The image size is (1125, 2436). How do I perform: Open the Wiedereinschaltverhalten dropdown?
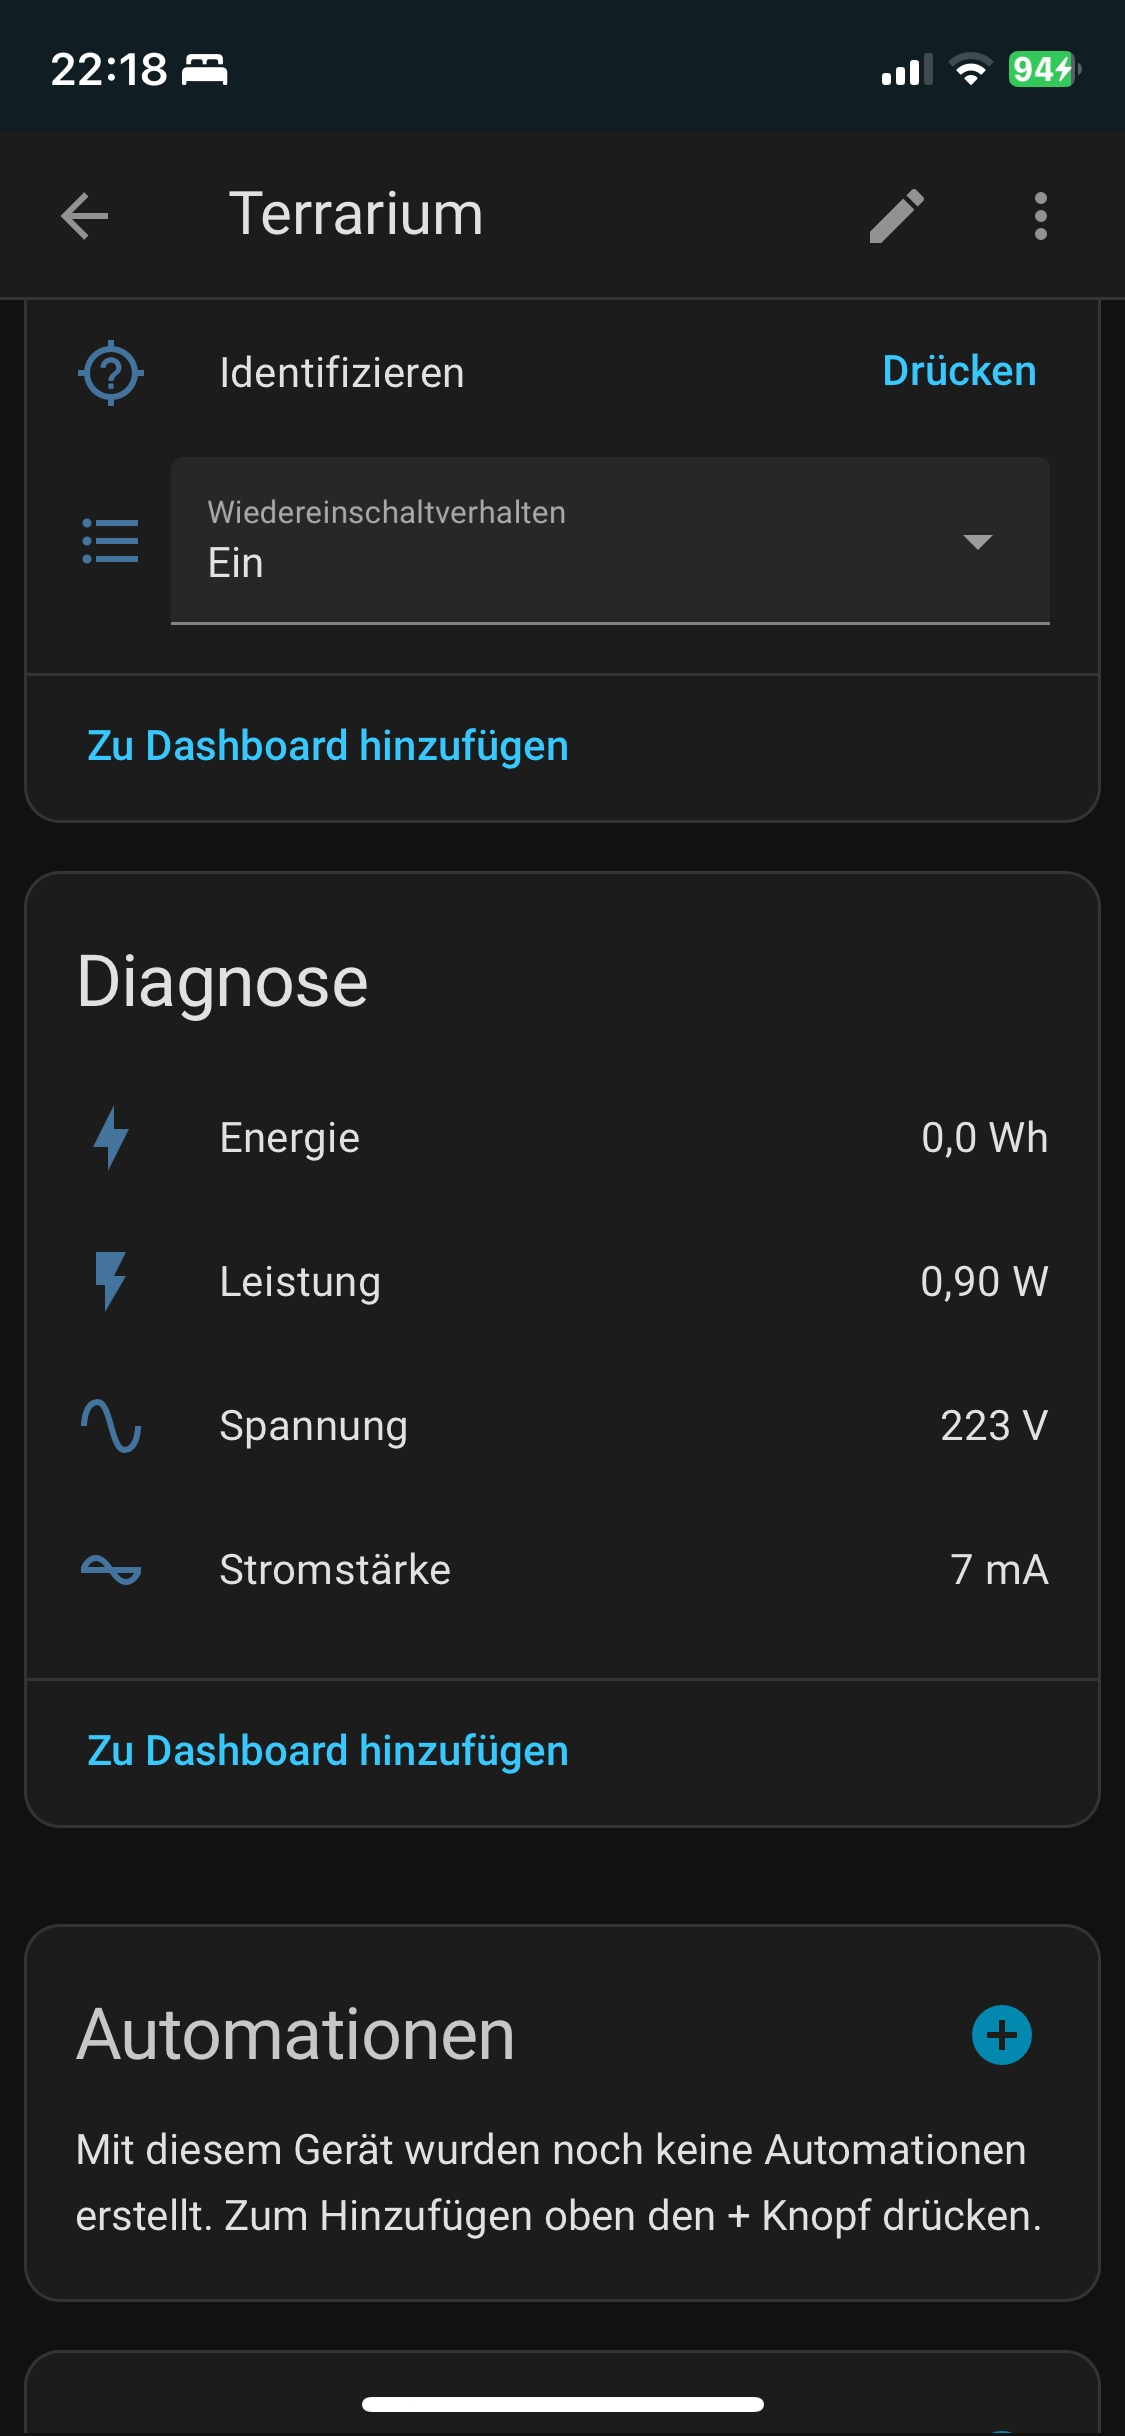pos(580,541)
